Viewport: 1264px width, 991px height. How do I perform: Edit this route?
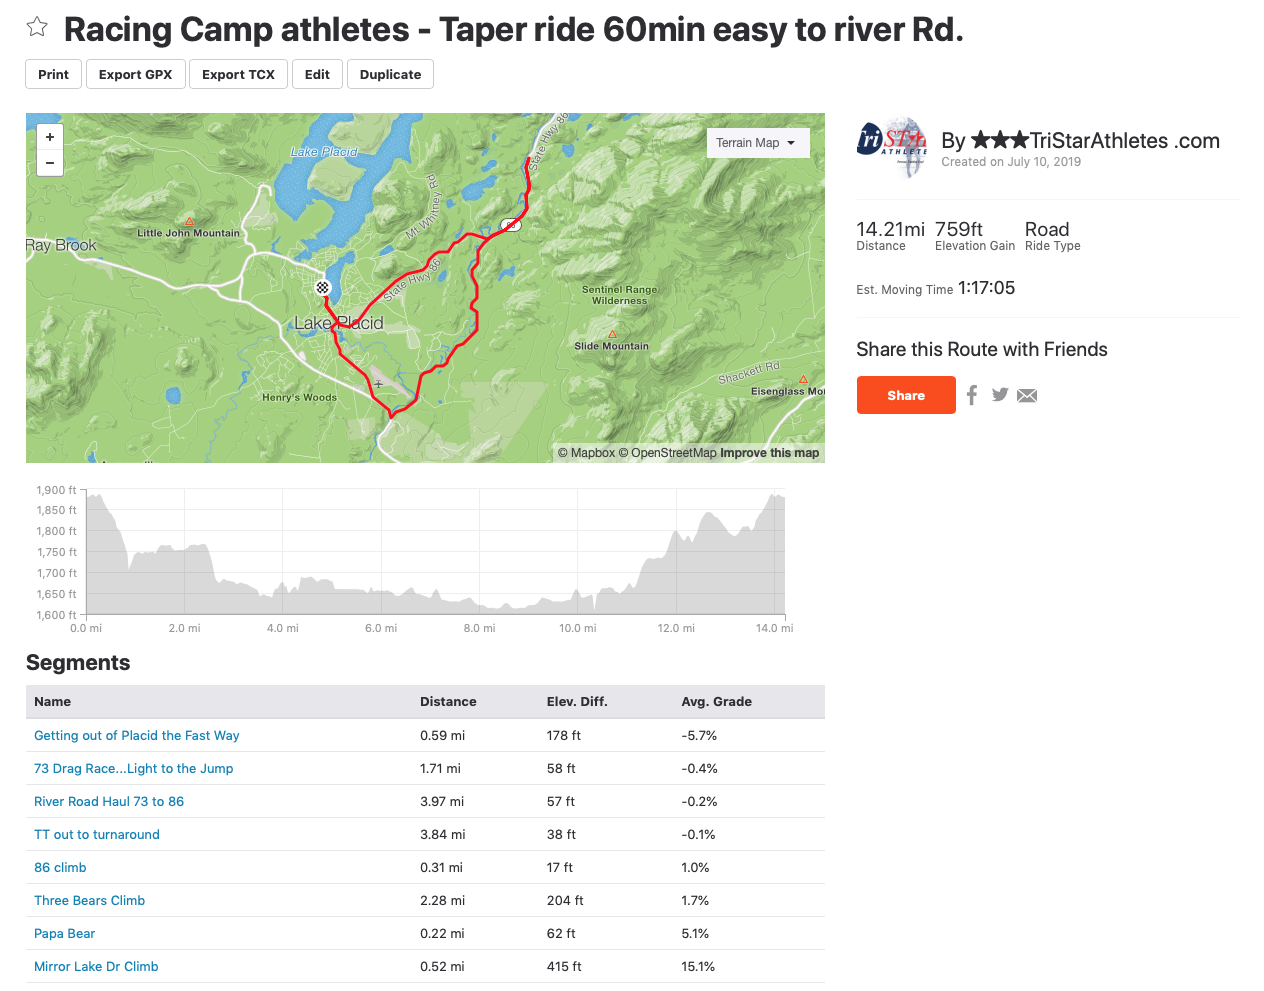317,74
